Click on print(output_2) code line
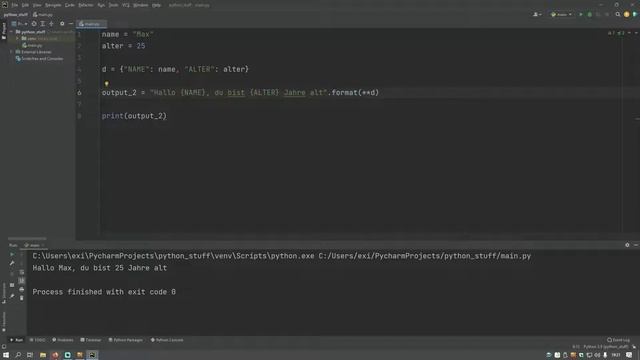Screen dimensions: 640x360 [x=134, y=116]
